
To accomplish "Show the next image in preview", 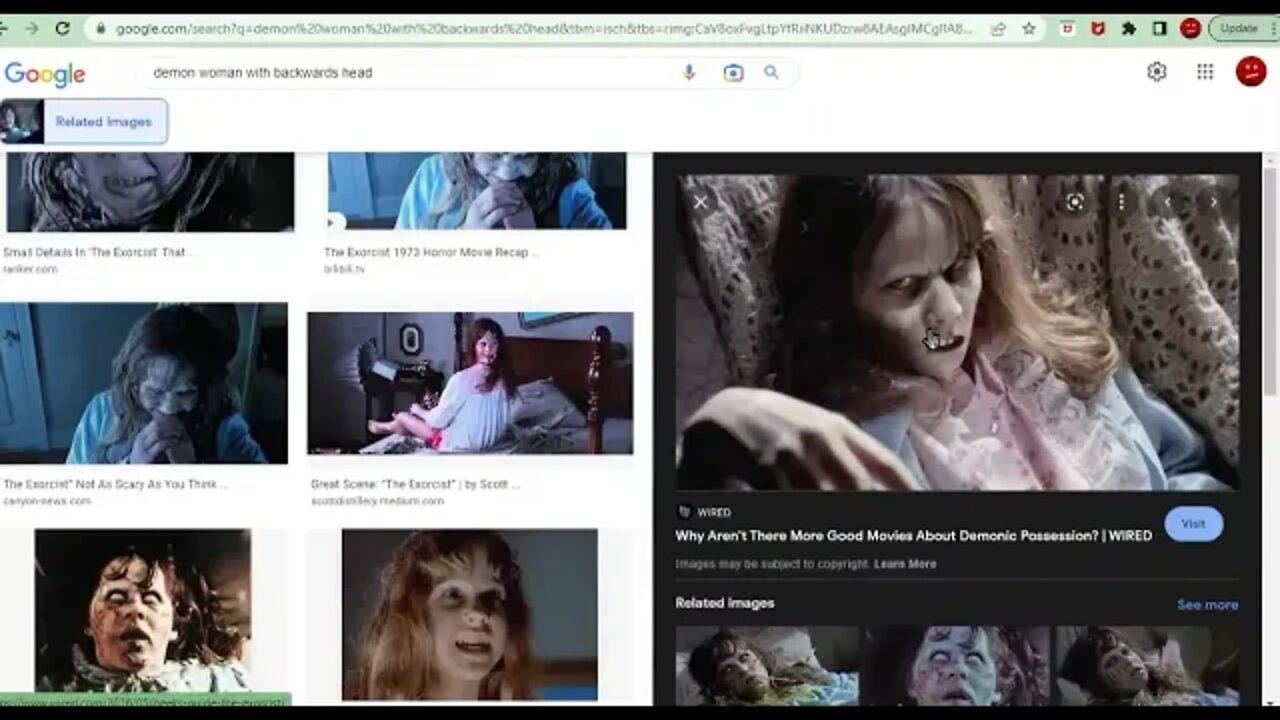I will tap(1213, 202).
